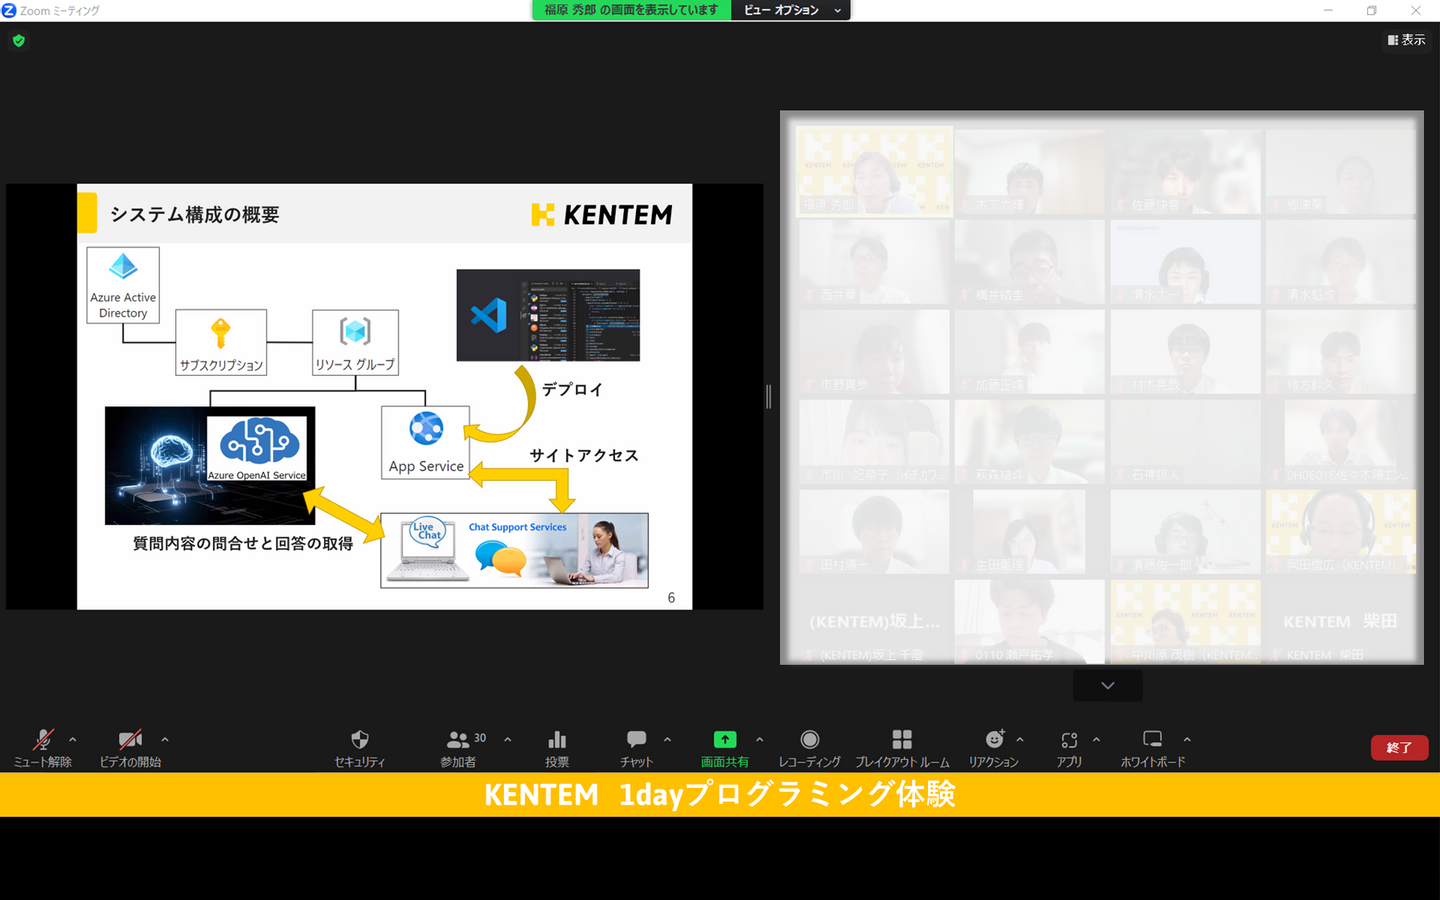Click the 質問内容の問合せと回答の取得 caption

coord(243,543)
